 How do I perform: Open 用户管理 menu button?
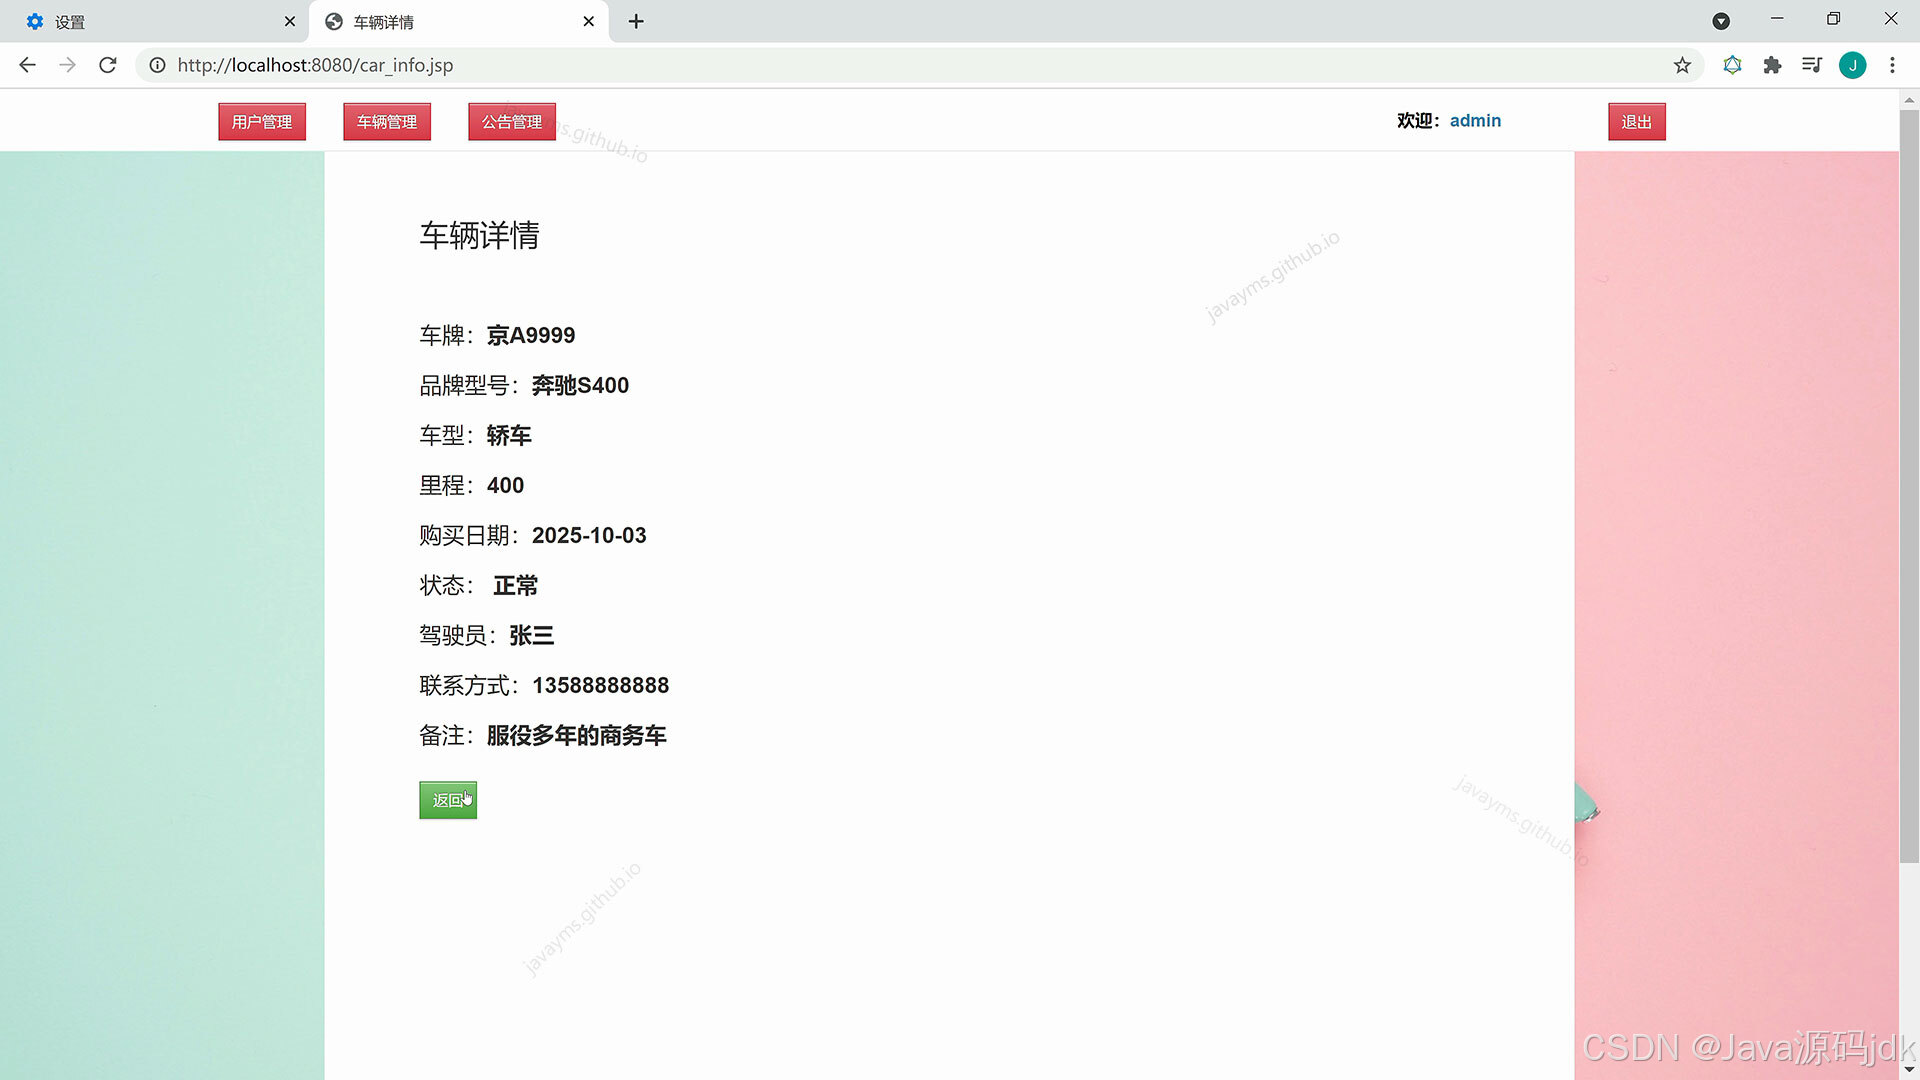(262, 122)
